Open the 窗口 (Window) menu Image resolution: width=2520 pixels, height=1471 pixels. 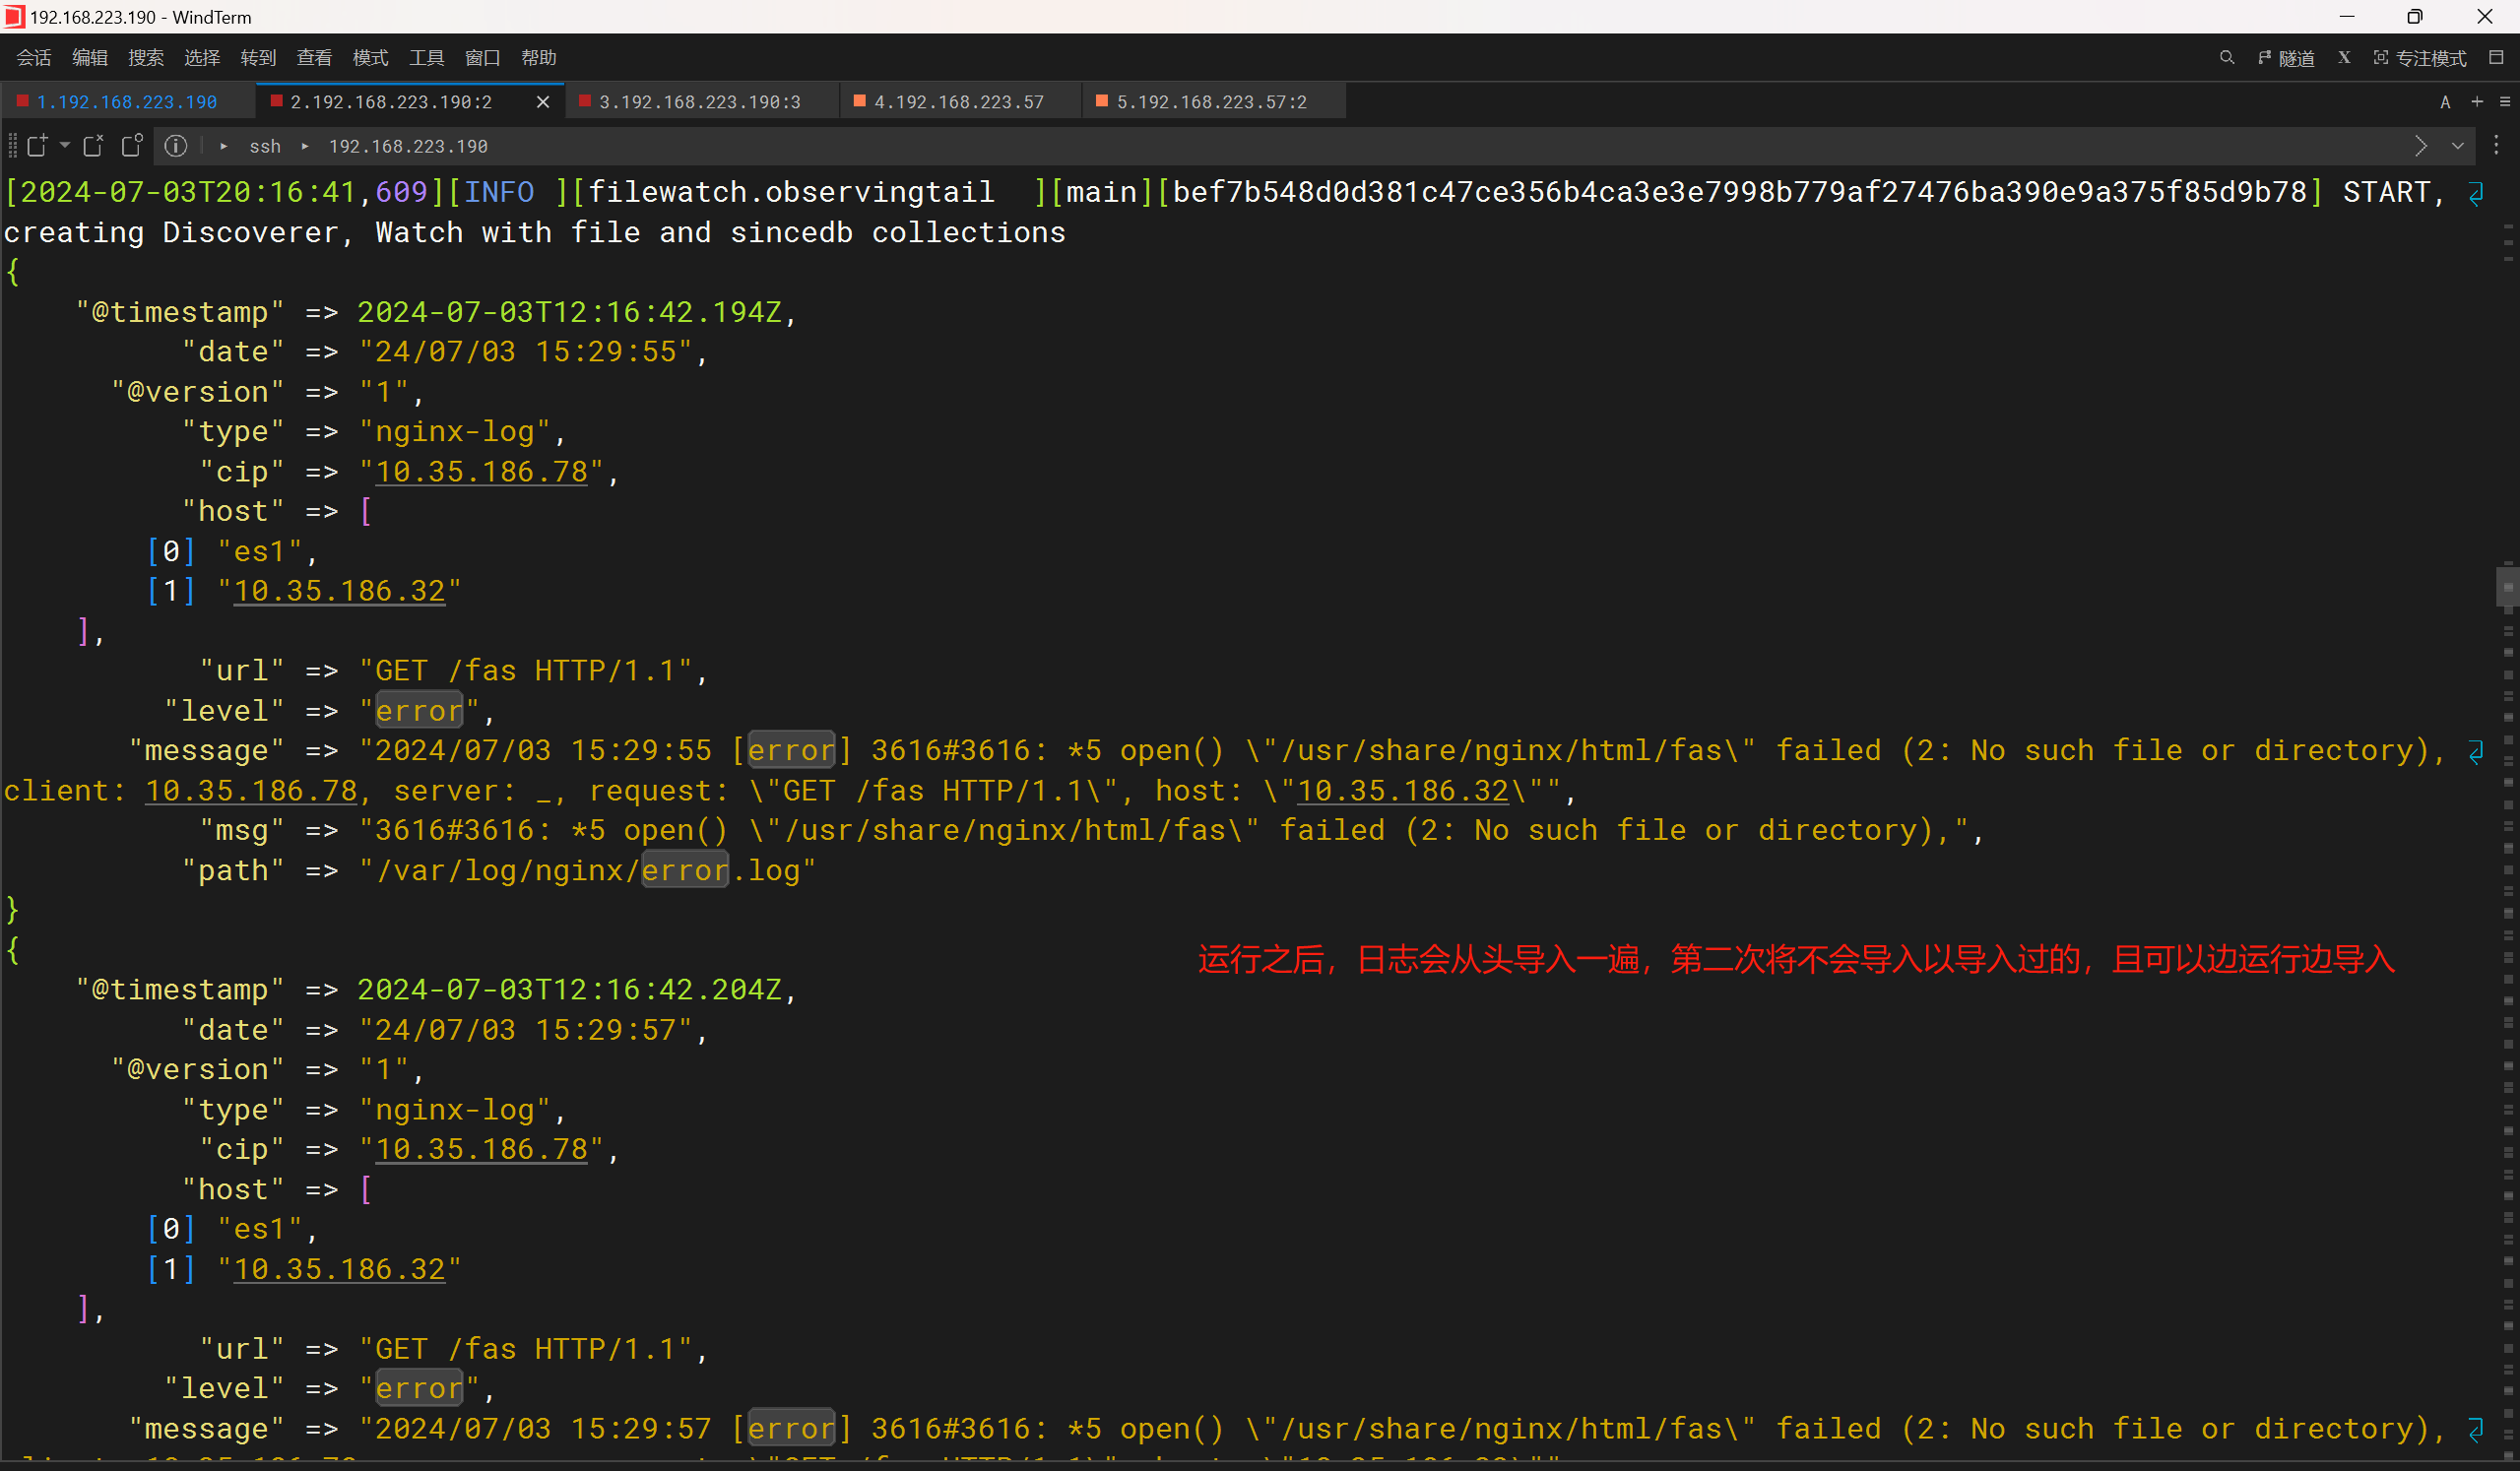point(482,58)
